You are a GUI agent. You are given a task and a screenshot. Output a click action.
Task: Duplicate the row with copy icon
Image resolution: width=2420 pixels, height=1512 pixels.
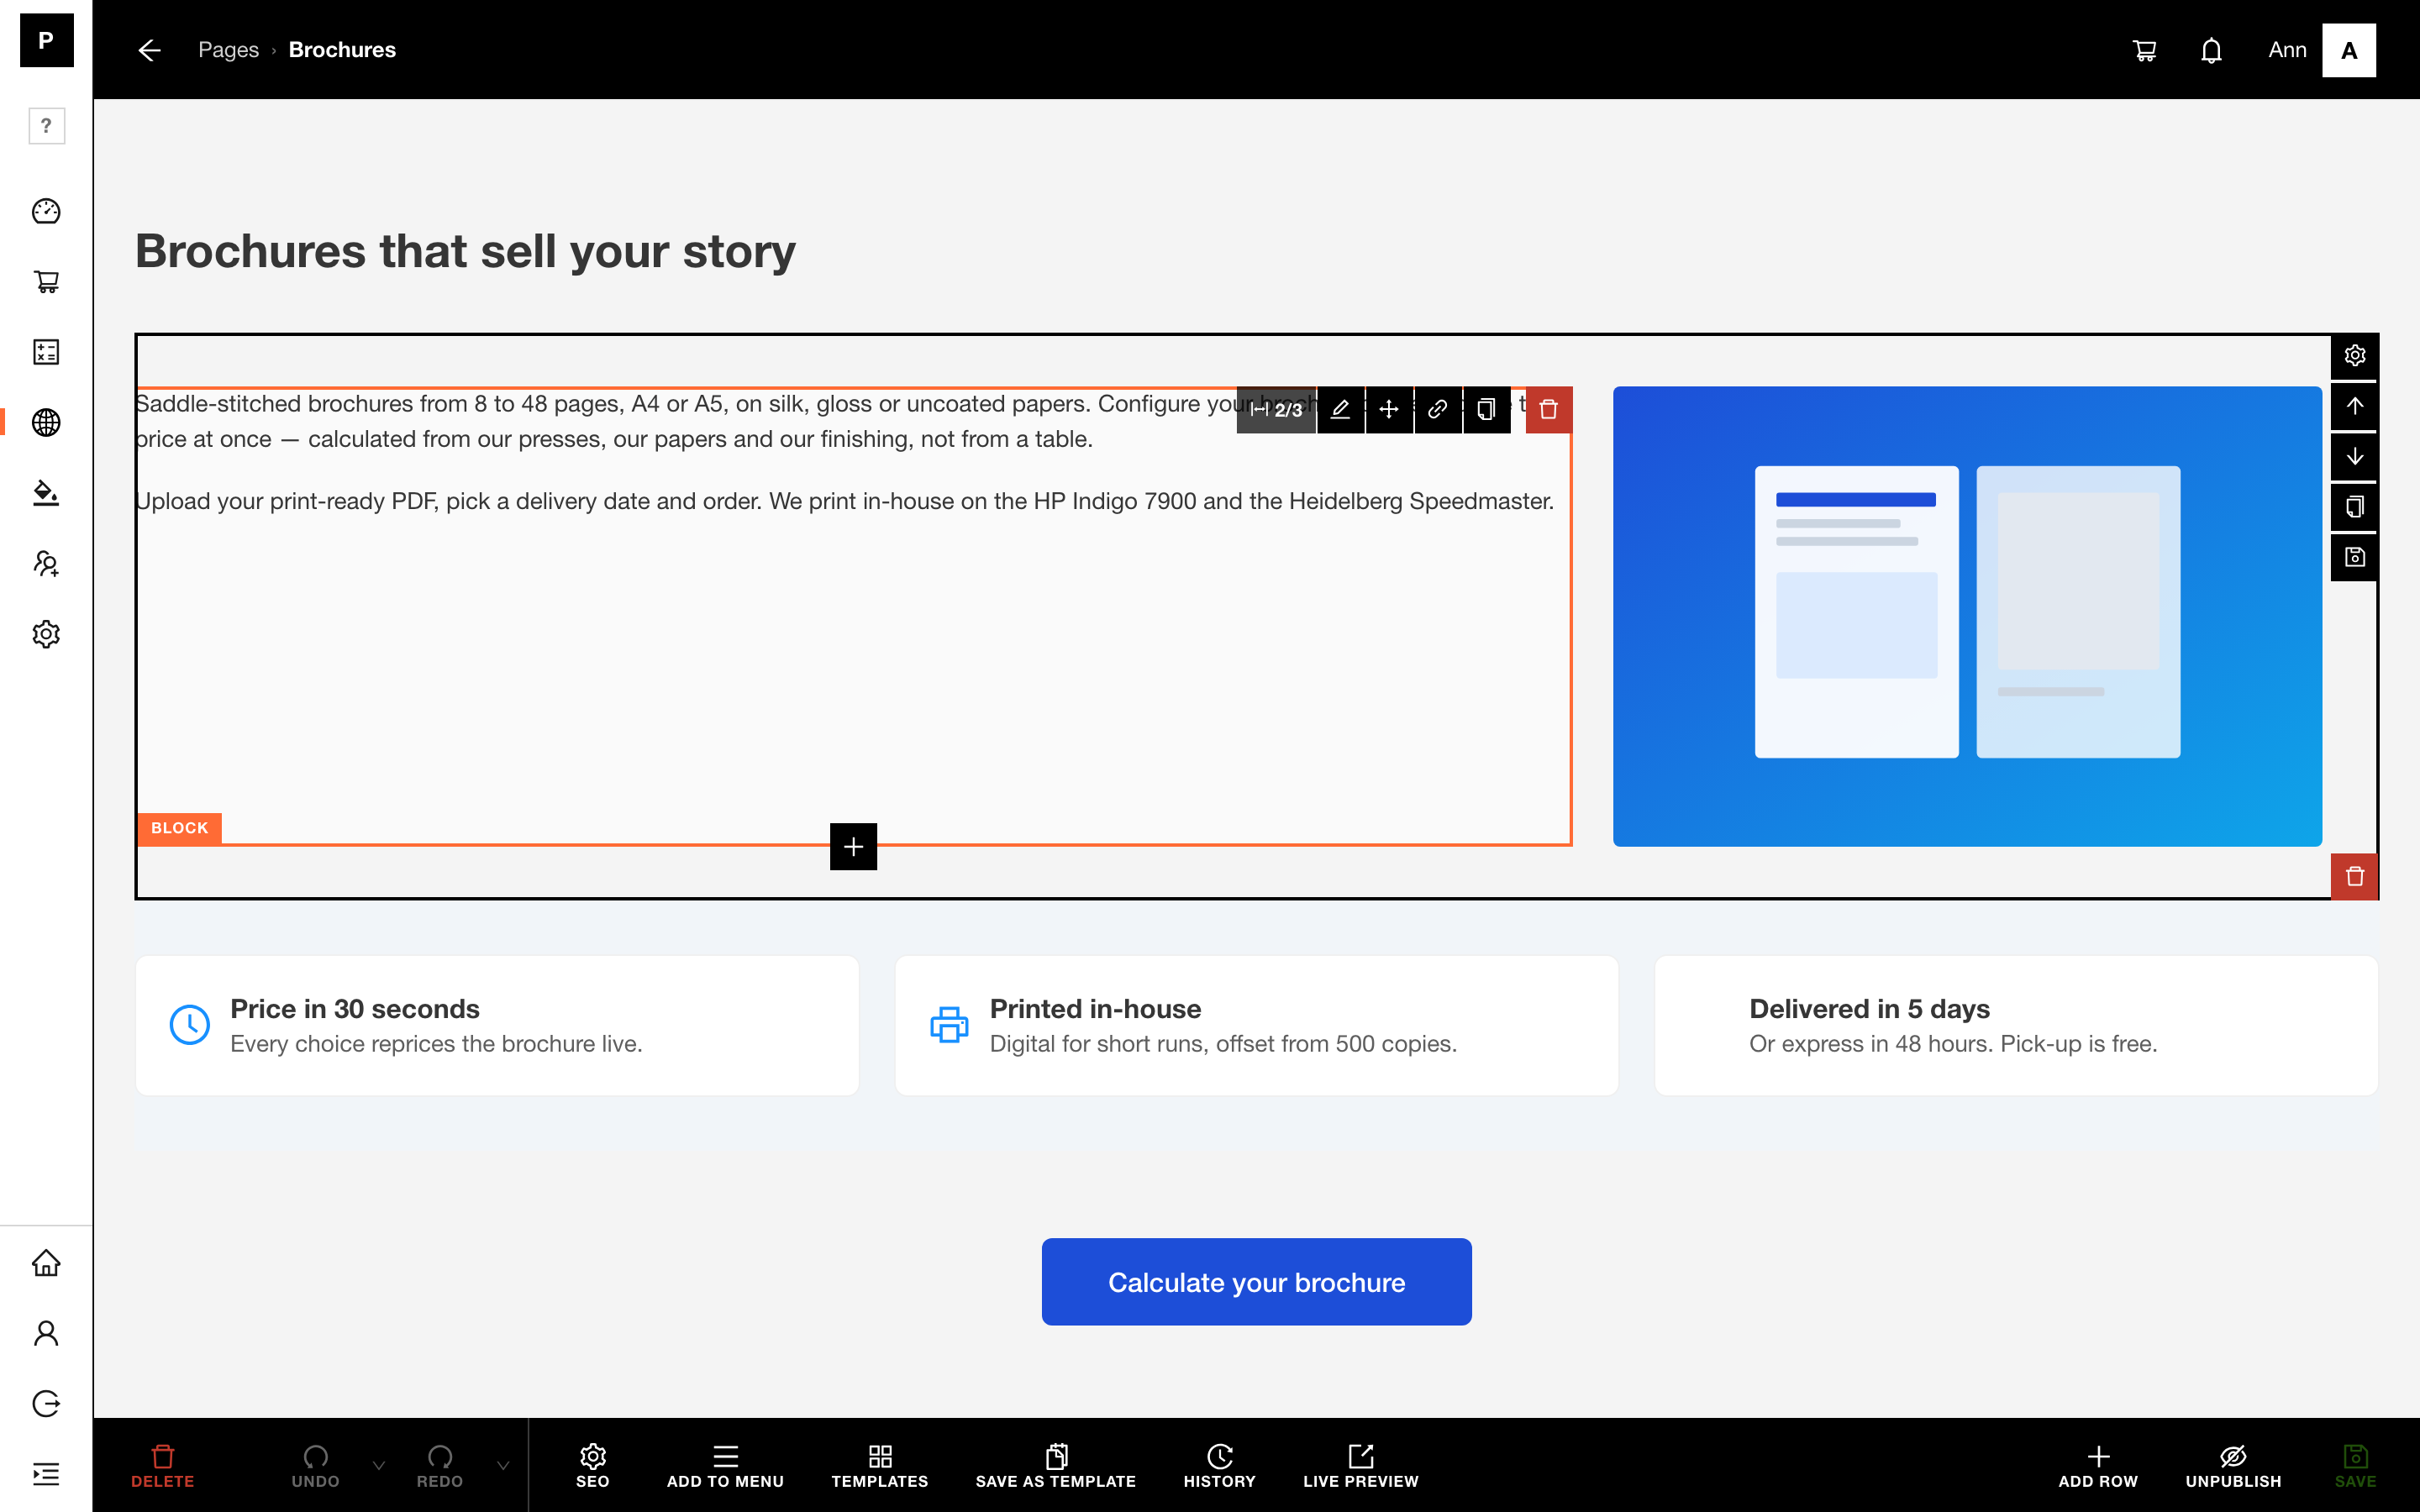click(2355, 507)
